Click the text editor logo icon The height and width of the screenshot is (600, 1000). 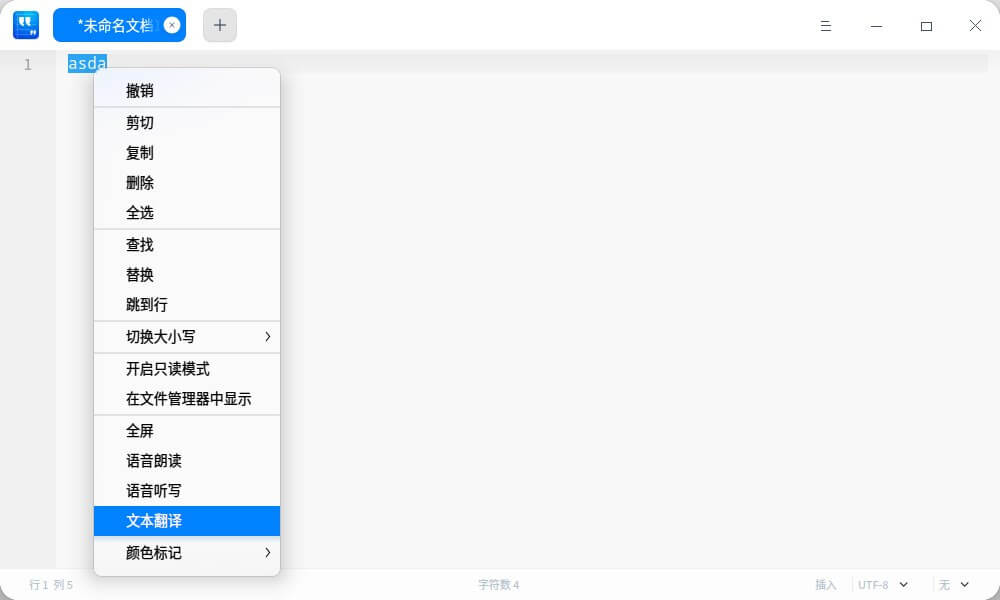point(25,24)
